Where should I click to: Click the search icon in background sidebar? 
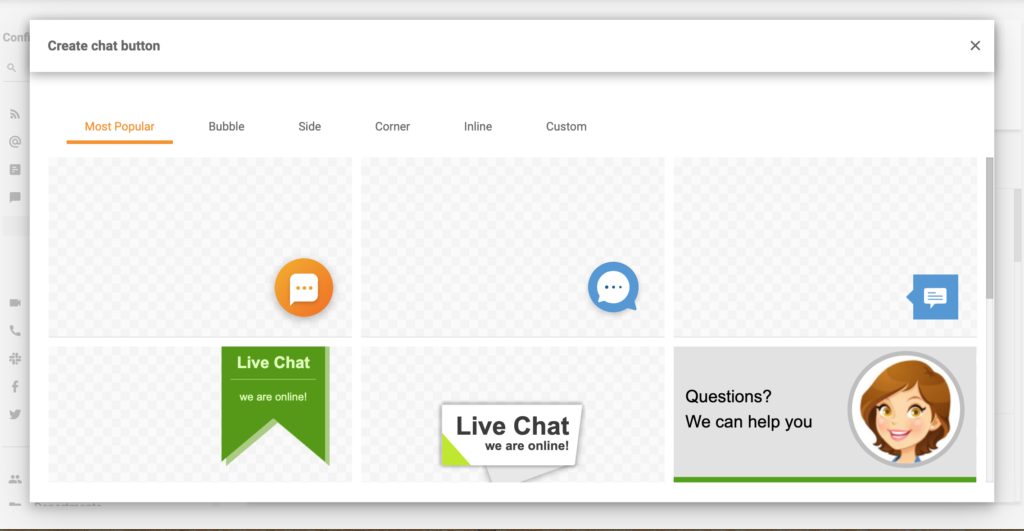click(12, 68)
